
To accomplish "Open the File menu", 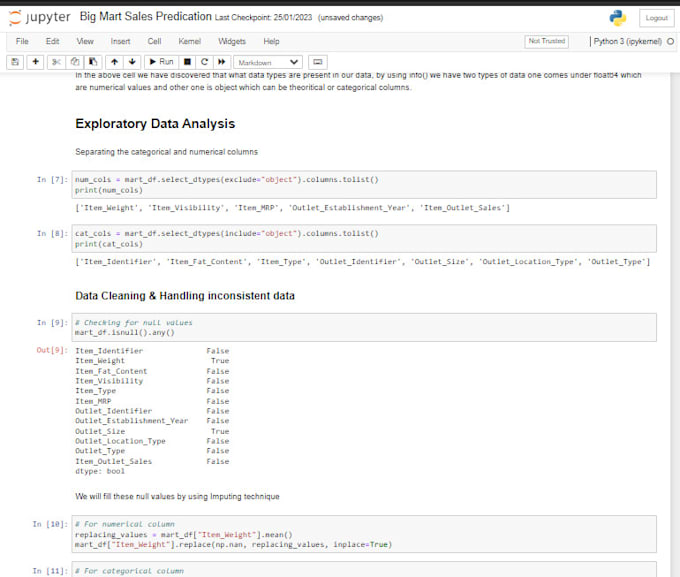I will coord(22,42).
